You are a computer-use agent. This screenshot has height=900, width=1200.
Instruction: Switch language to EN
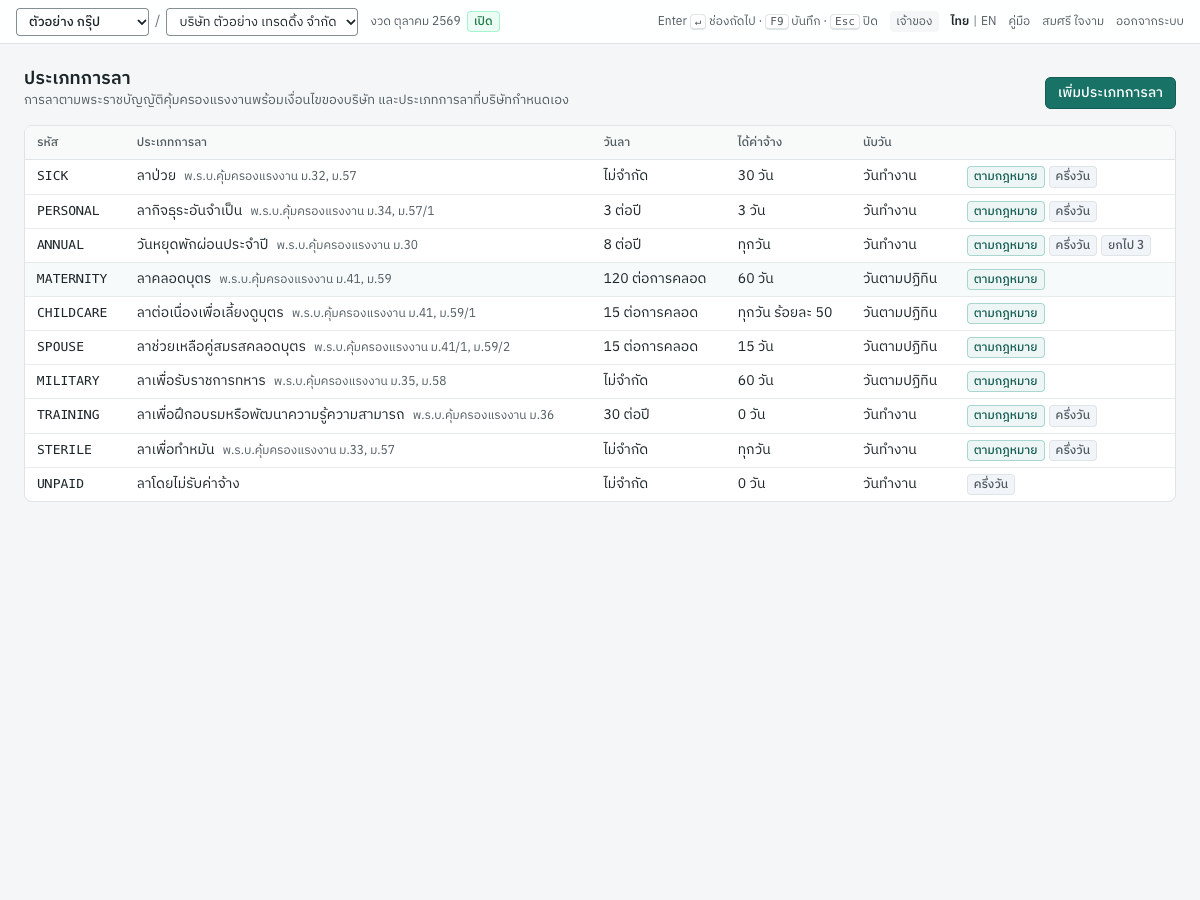coord(988,21)
